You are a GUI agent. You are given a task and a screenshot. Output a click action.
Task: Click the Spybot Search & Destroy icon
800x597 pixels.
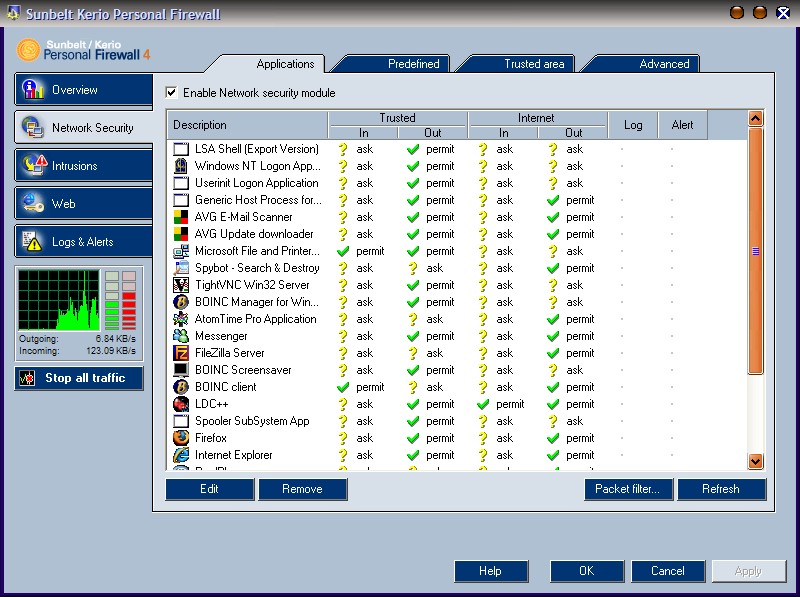(181, 268)
